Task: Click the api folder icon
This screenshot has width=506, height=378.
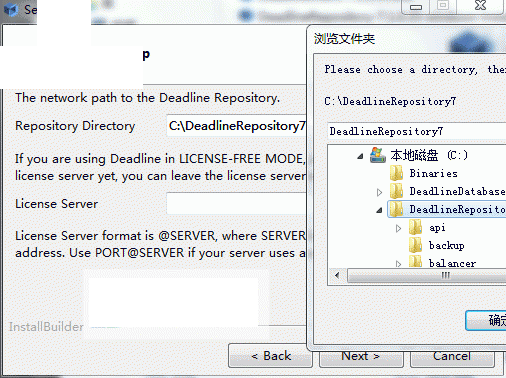Action: point(415,228)
